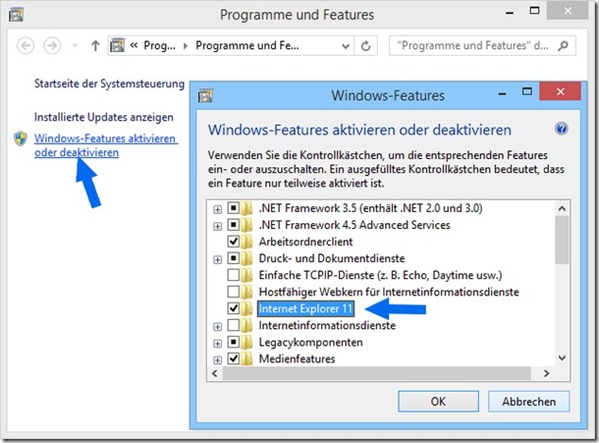This screenshot has width=599, height=443.
Task: Go up one folder level
Action: coord(96,46)
